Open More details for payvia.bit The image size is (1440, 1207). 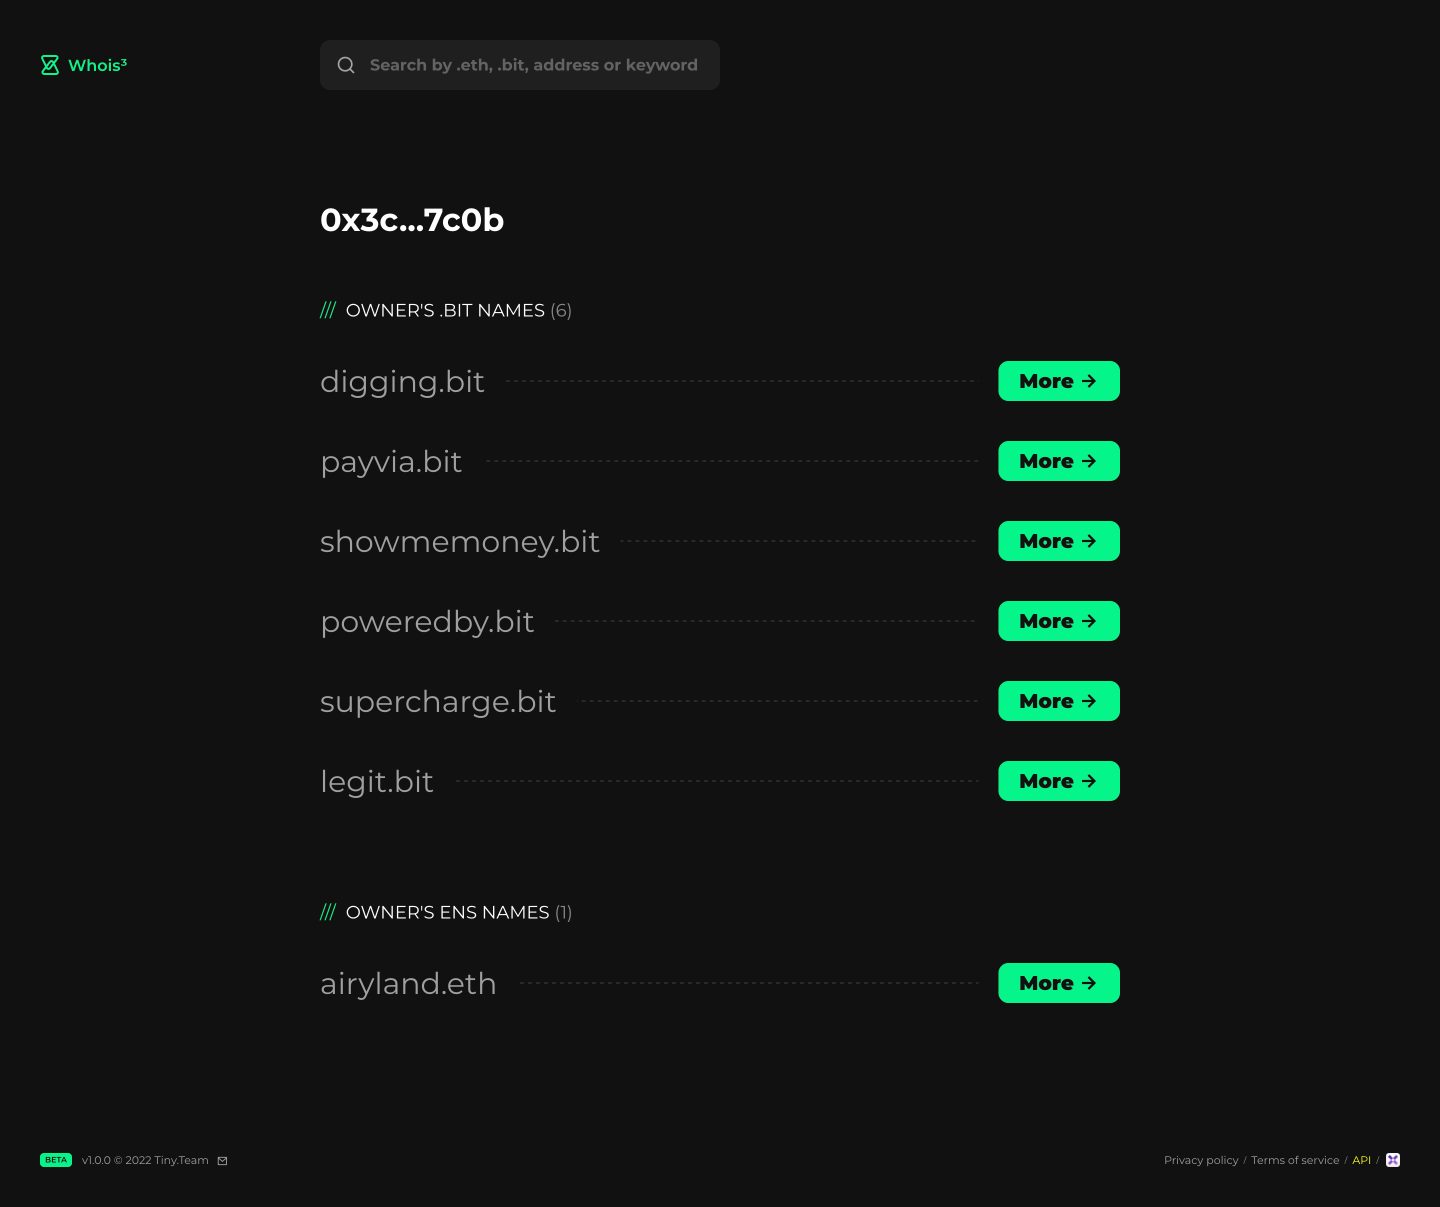pyautogui.click(x=1058, y=461)
